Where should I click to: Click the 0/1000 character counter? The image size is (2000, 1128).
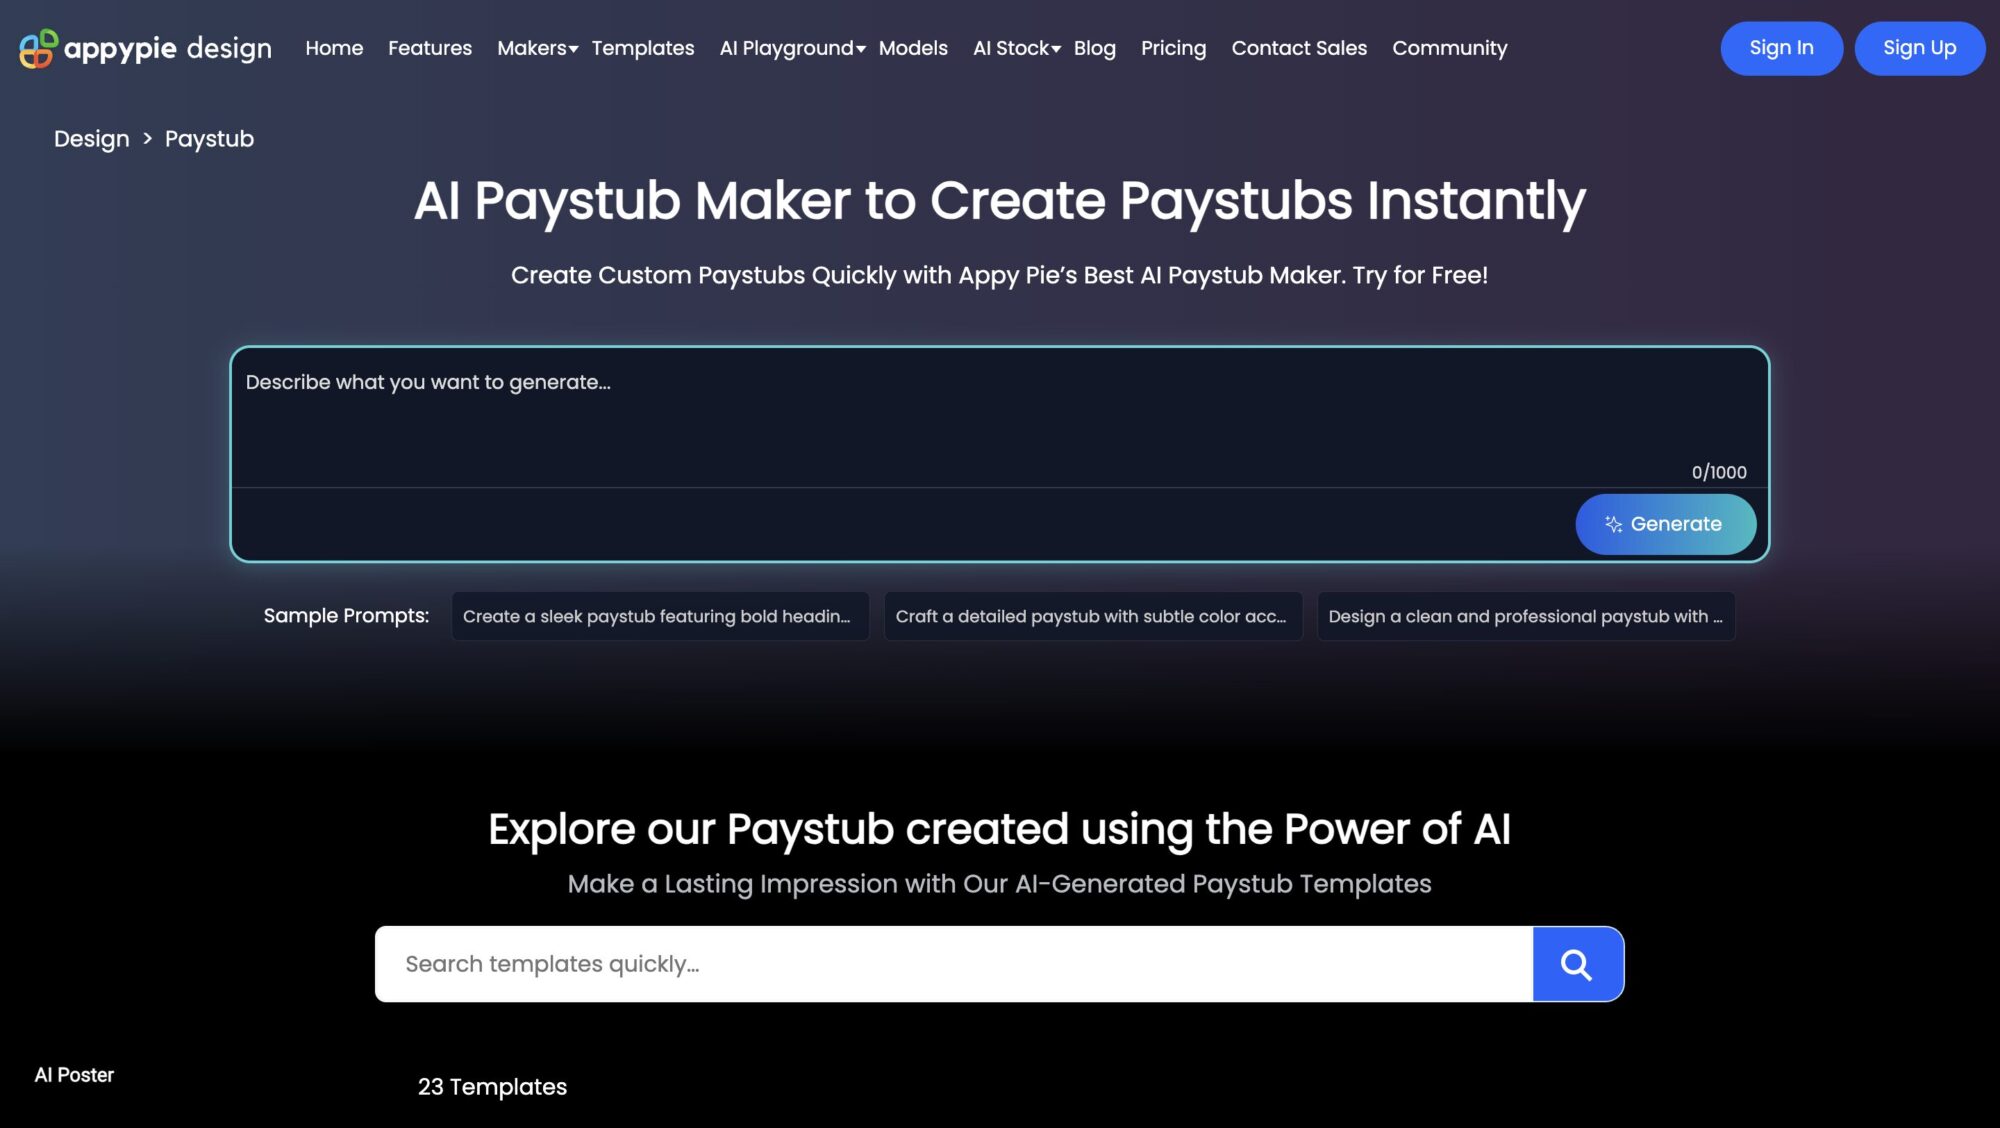coord(1719,472)
